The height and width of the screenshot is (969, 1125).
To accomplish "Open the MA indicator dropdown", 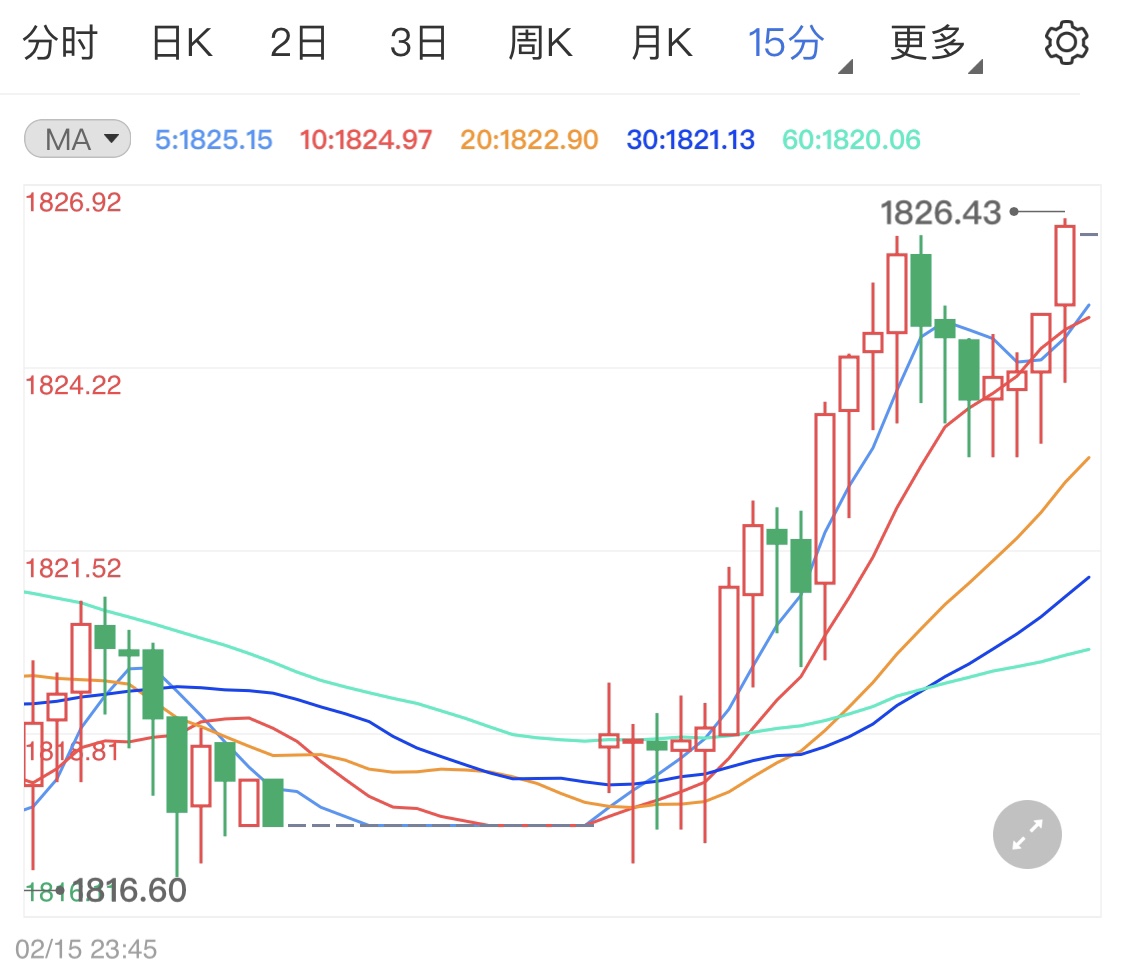I will pos(76,139).
